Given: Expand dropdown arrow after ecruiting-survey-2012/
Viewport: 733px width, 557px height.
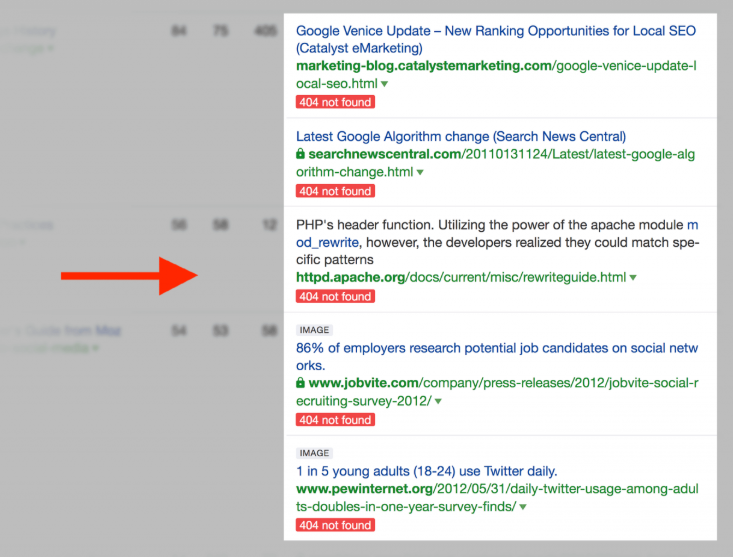Looking at the screenshot, I should [438, 401].
